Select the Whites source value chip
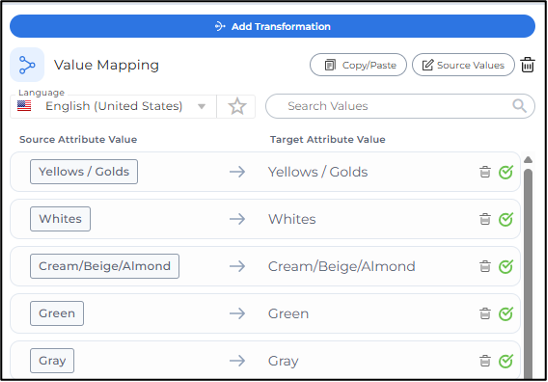The image size is (548, 382). pyautogui.click(x=60, y=219)
